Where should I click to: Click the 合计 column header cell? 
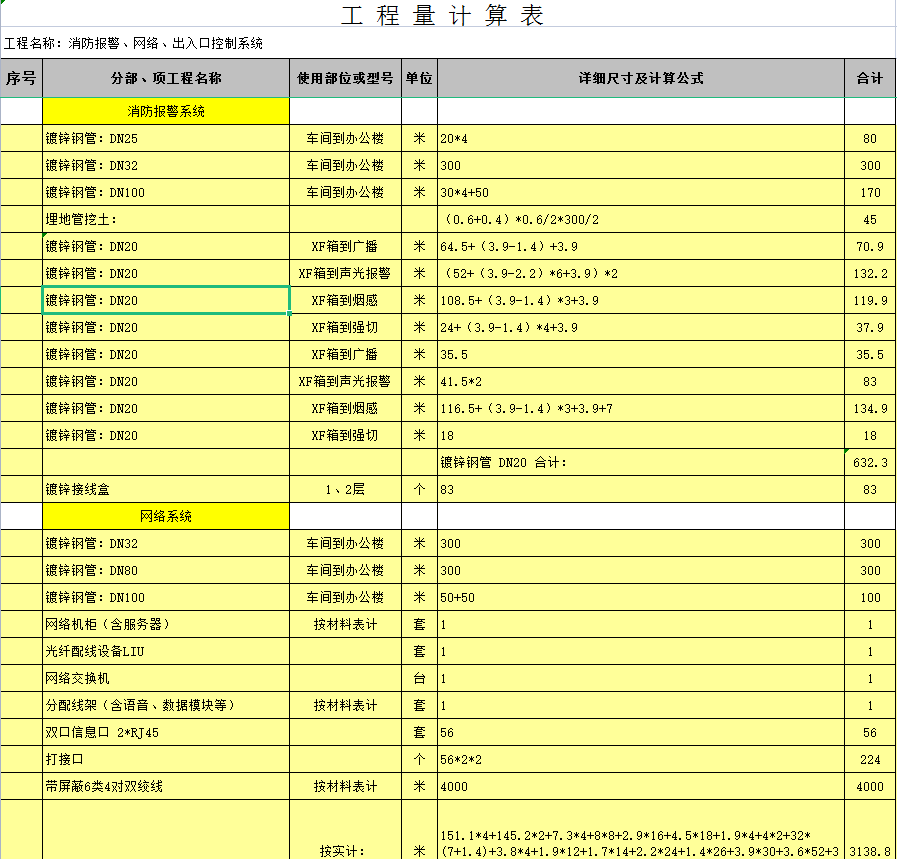[x=869, y=78]
